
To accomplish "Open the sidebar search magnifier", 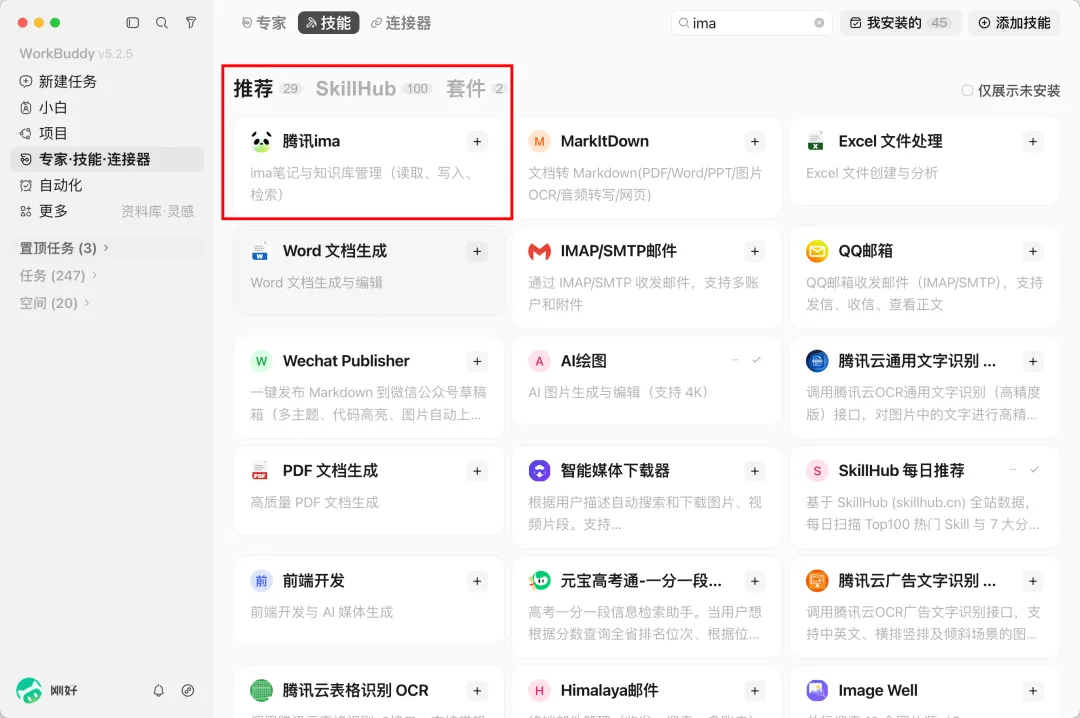I will pos(162,23).
